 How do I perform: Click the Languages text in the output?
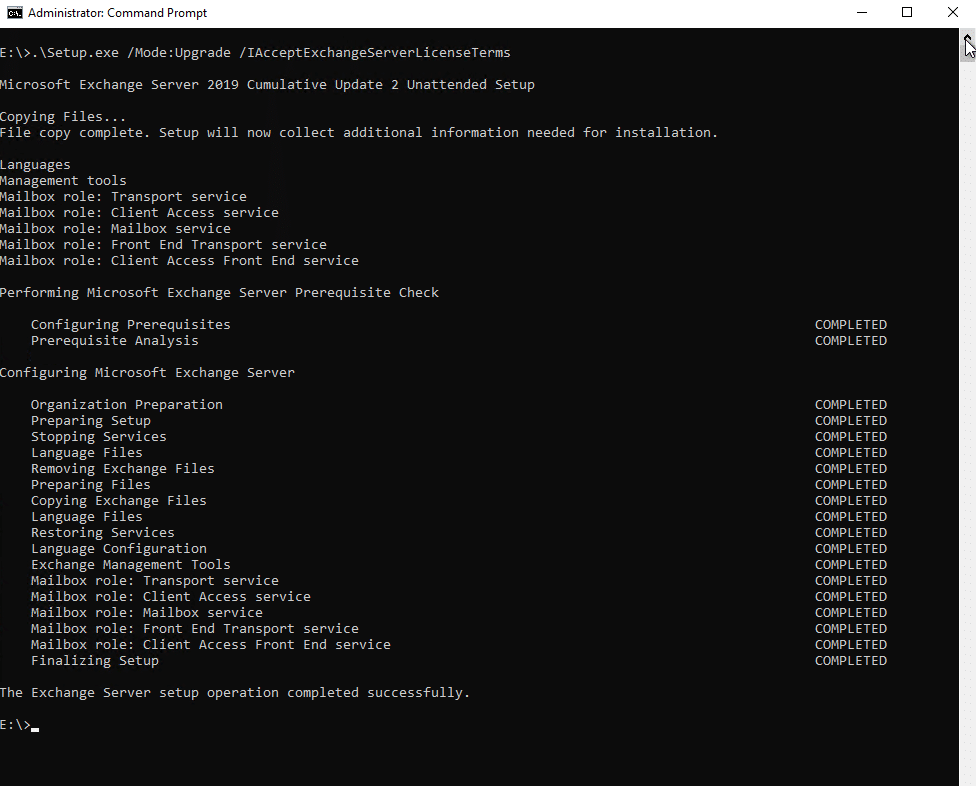[x=35, y=164]
